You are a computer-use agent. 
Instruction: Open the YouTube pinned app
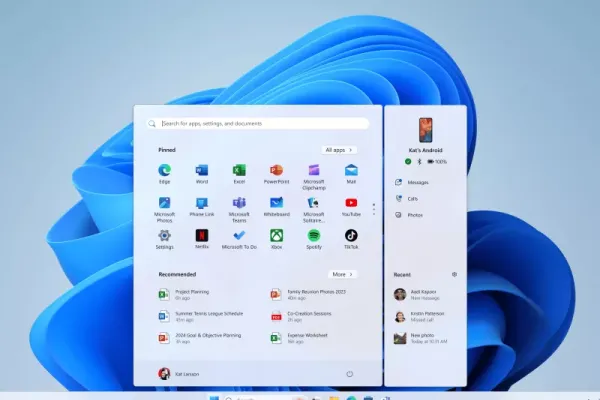tap(351, 206)
